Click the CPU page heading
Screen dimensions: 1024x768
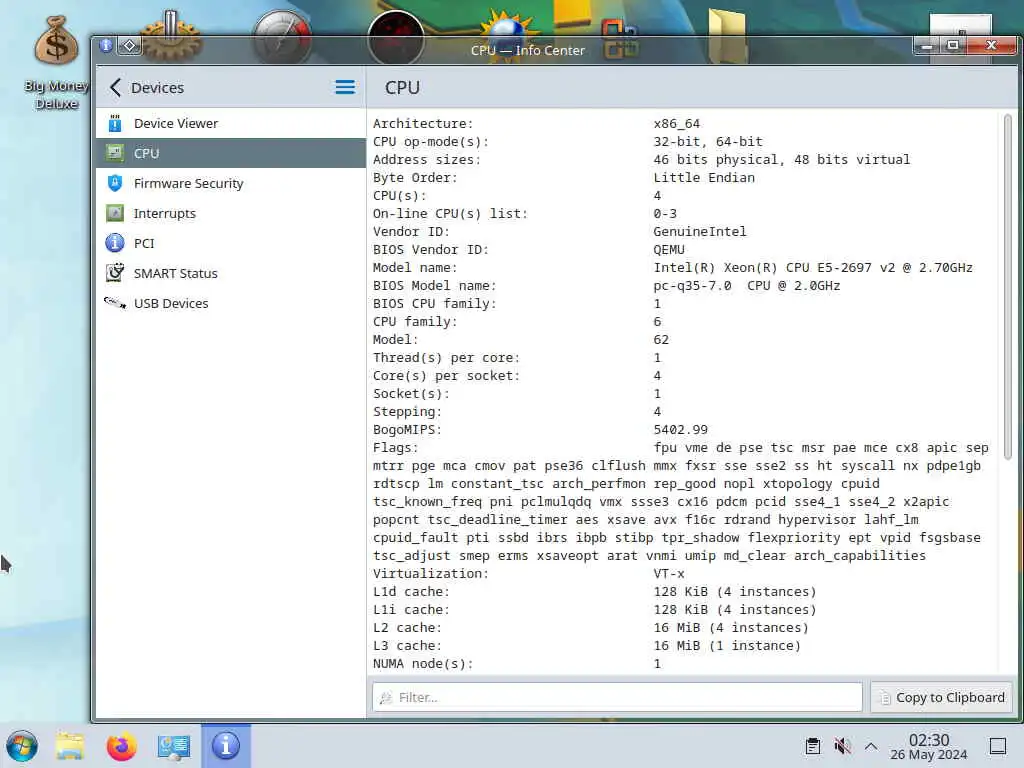click(402, 88)
